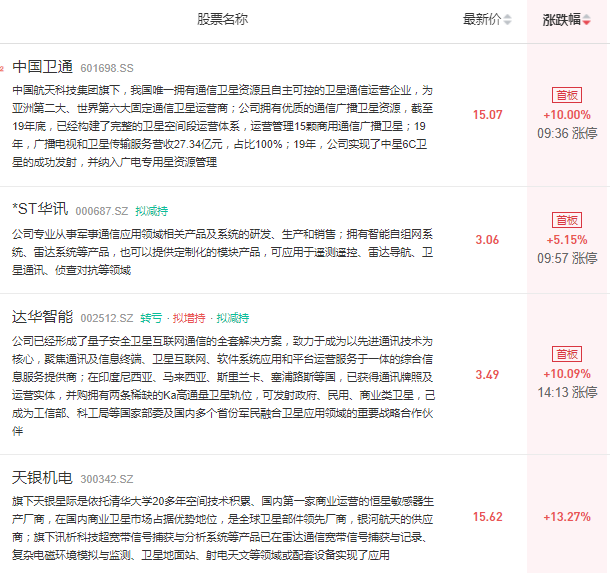610x573 pixels.
Task: Click 09:36 涨停 time label
Action: 567,133
